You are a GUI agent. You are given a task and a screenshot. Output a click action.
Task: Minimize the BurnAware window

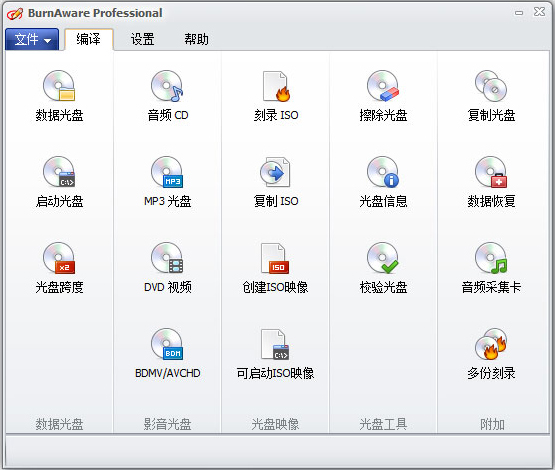pos(519,13)
